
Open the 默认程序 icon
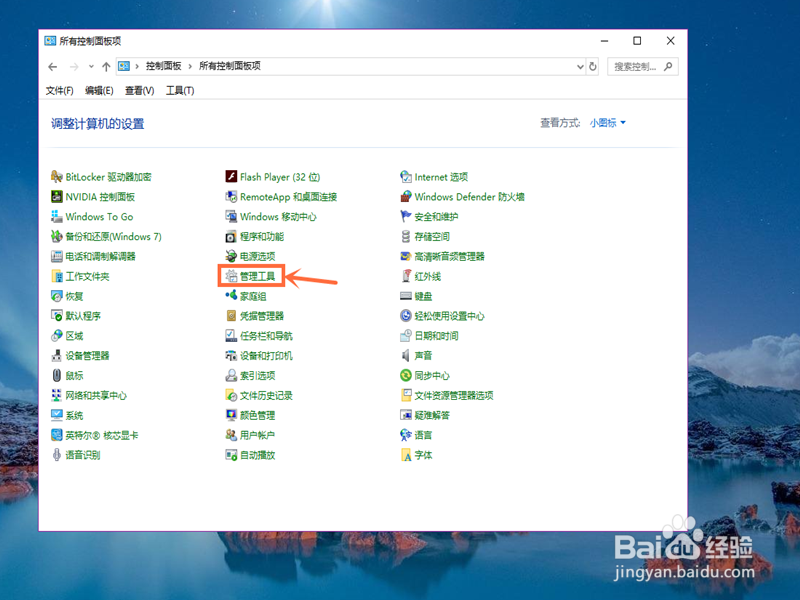pyautogui.click(x=57, y=316)
